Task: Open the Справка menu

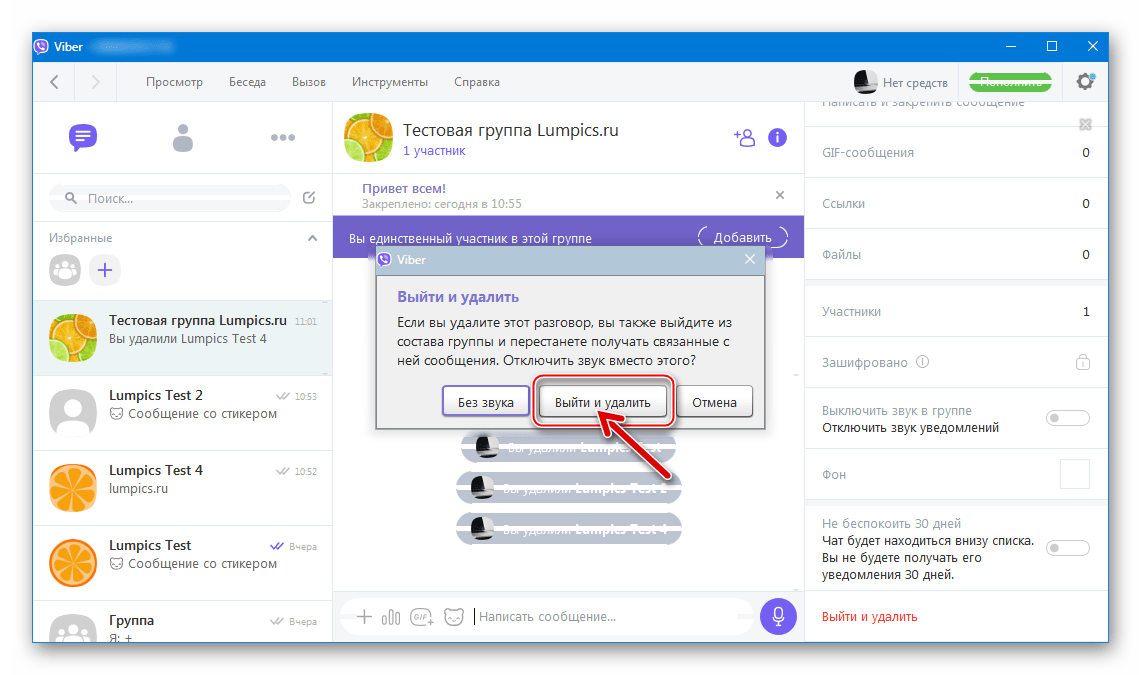Action: tap(477, 82)
